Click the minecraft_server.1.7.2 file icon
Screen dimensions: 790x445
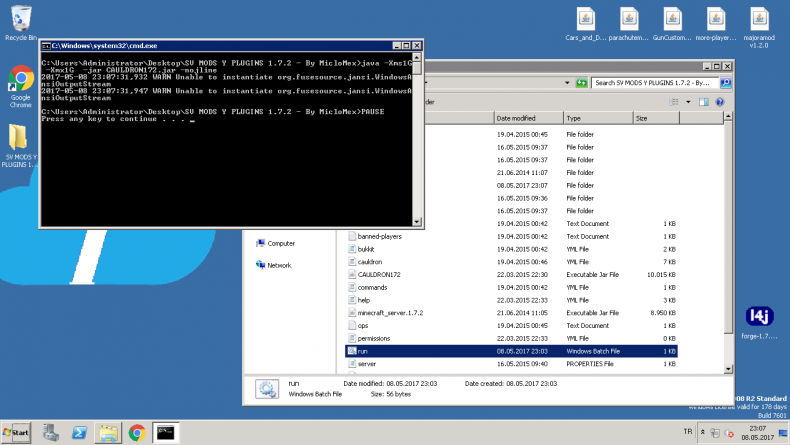(x=352, y=312)
